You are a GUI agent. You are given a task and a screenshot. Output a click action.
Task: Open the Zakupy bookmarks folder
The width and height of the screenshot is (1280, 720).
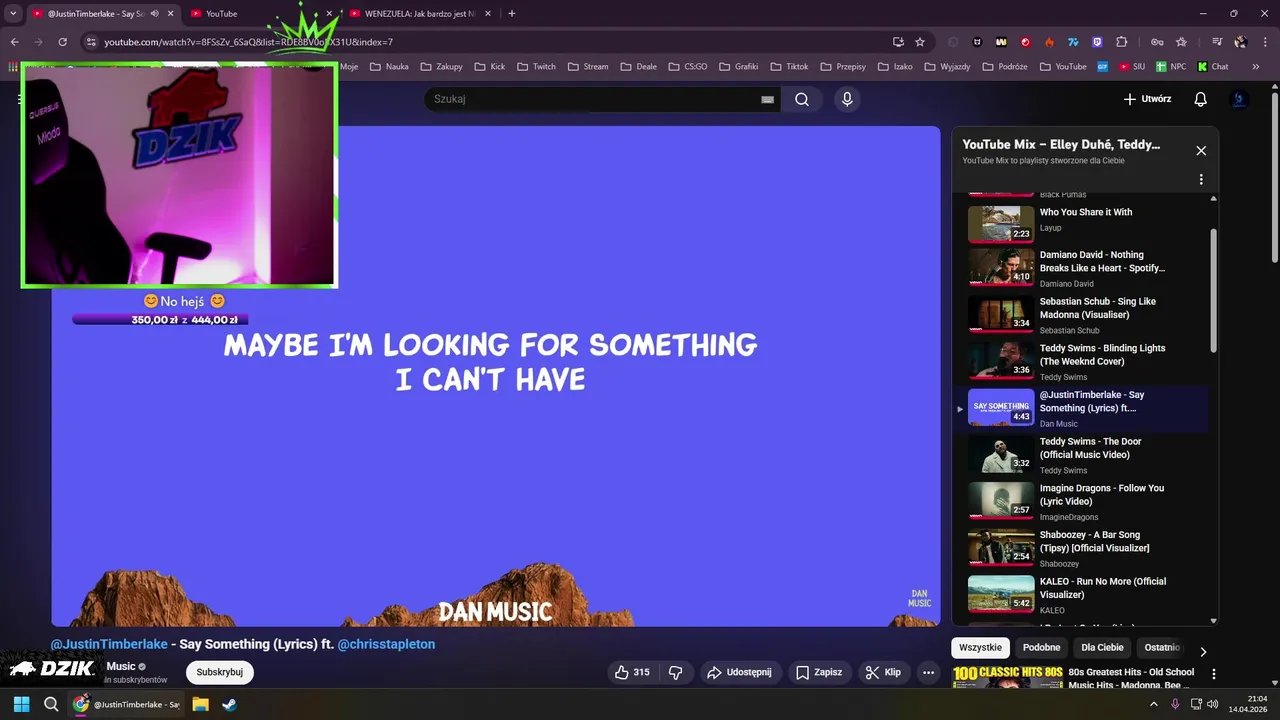[x=441, y=67]
